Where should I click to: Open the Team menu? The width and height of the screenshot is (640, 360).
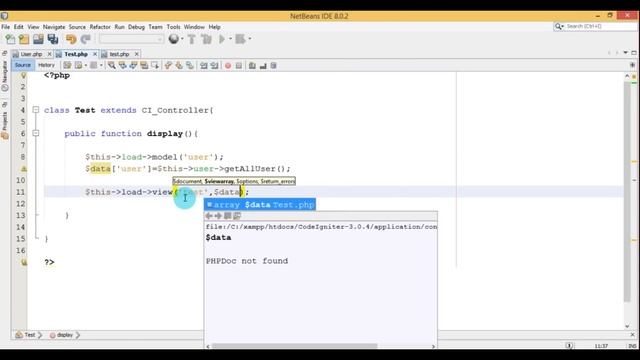[155, 27]
